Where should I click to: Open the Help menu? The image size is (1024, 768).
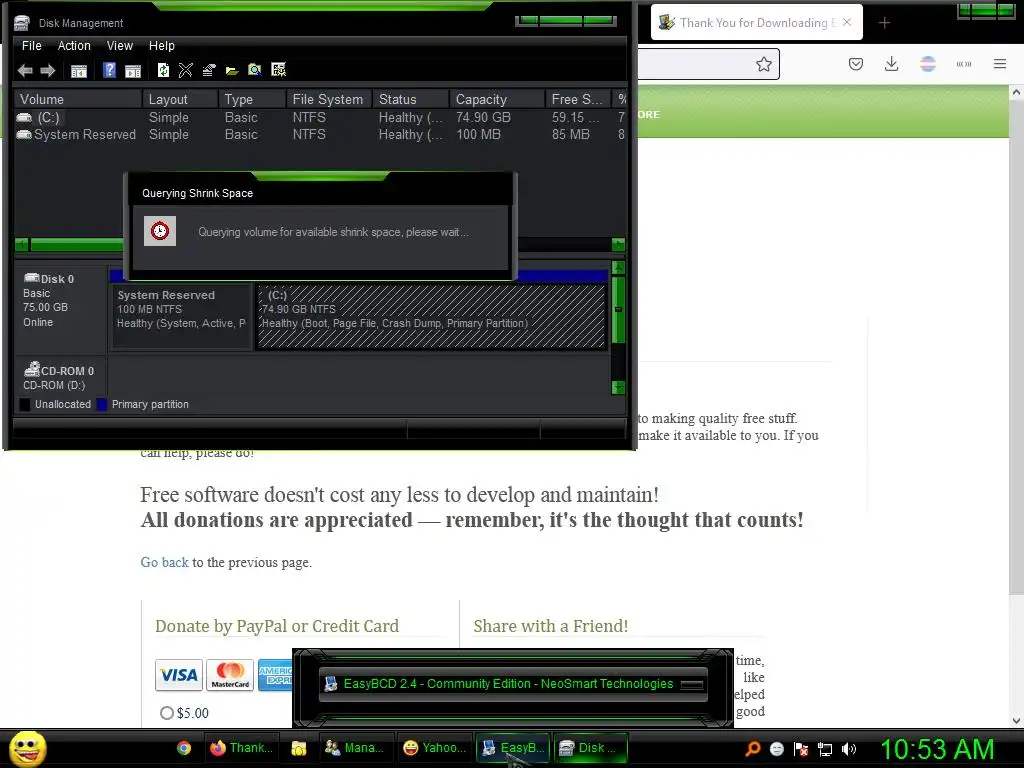pyautogui.click(x=161, y=46)
